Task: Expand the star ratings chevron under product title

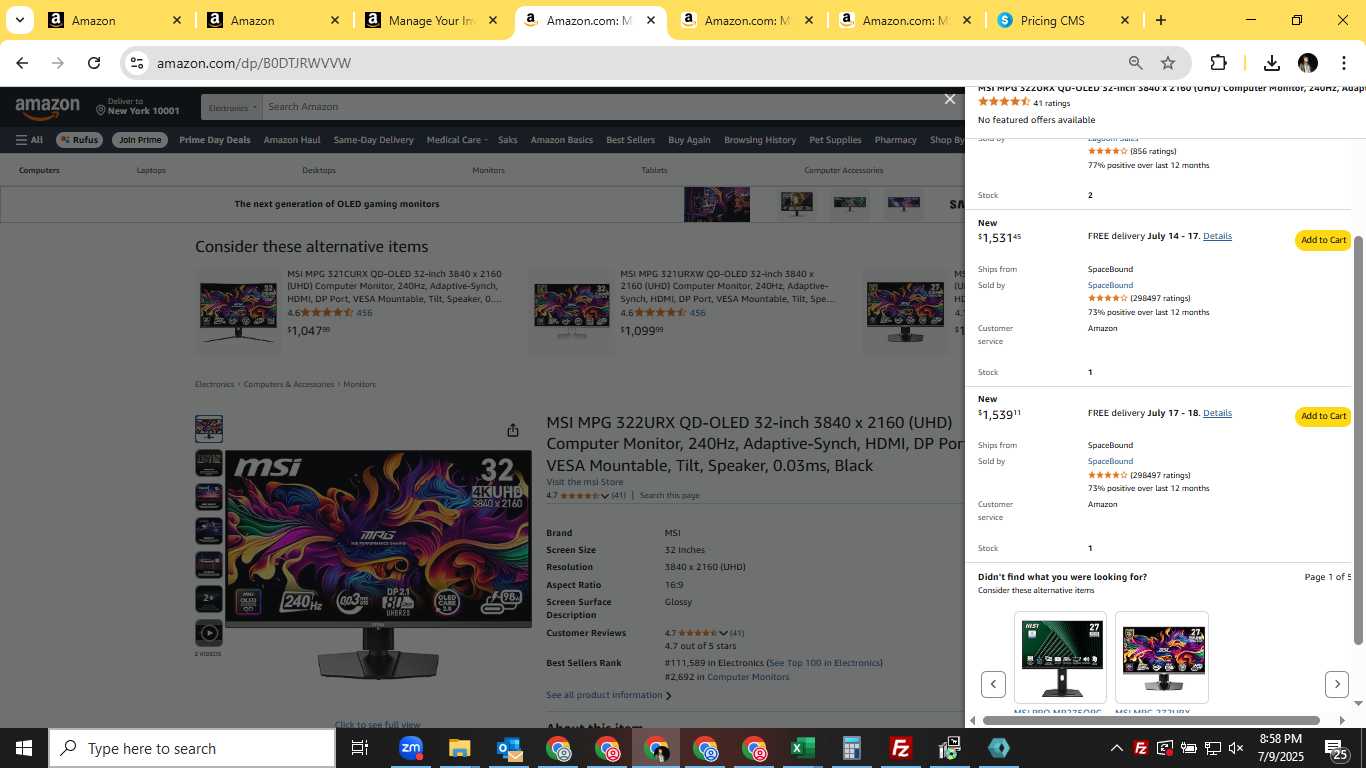Action: click(605, 496)
